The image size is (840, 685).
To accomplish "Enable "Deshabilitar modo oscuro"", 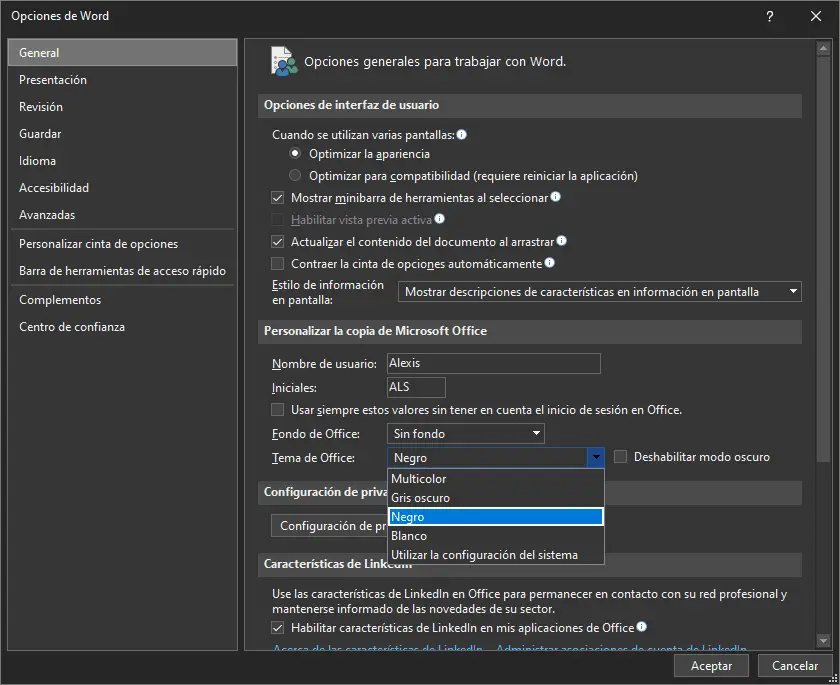I will click(x=619, y=456).
